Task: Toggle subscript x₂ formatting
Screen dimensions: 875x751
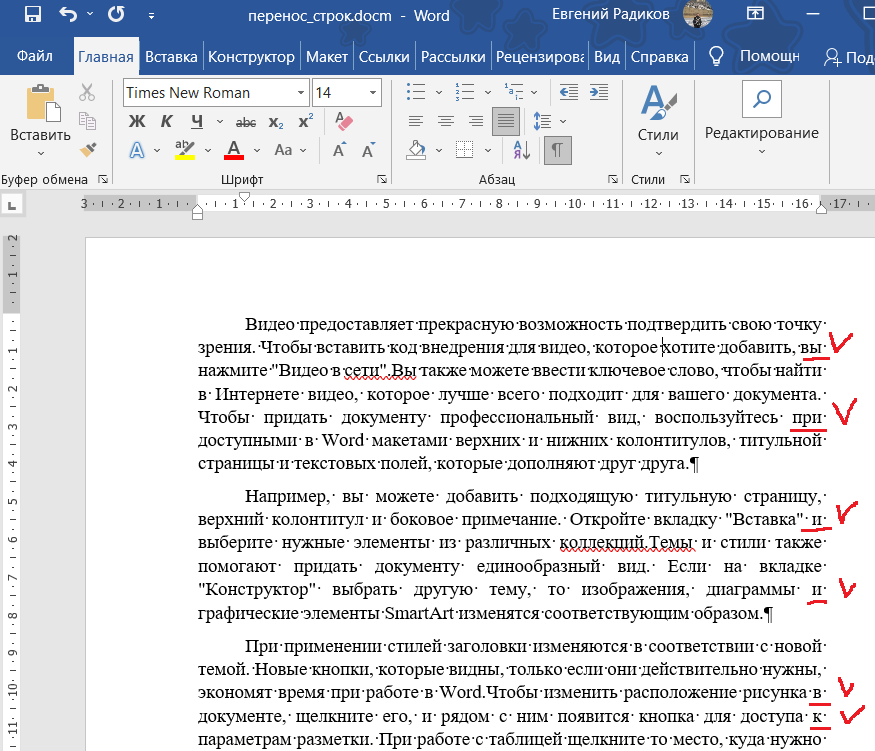Action: point(276,122)
